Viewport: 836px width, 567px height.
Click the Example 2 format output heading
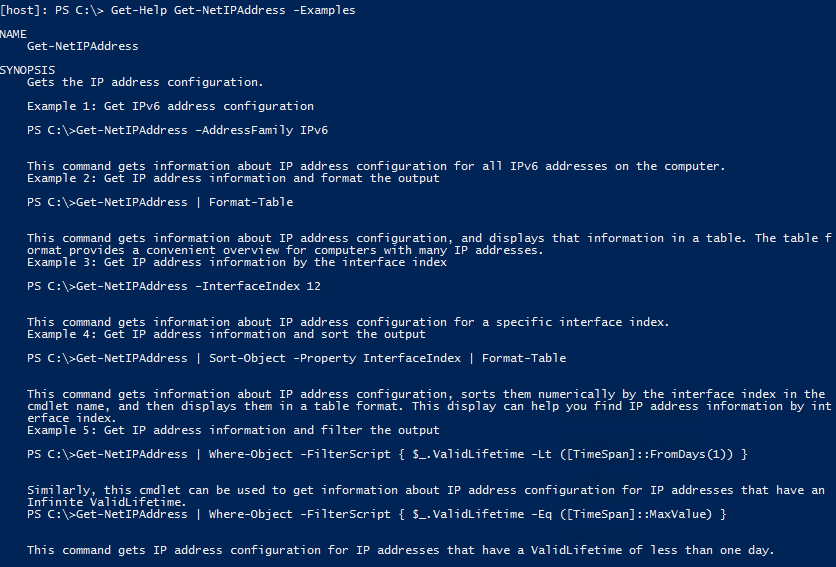click(x=233, y=178)
